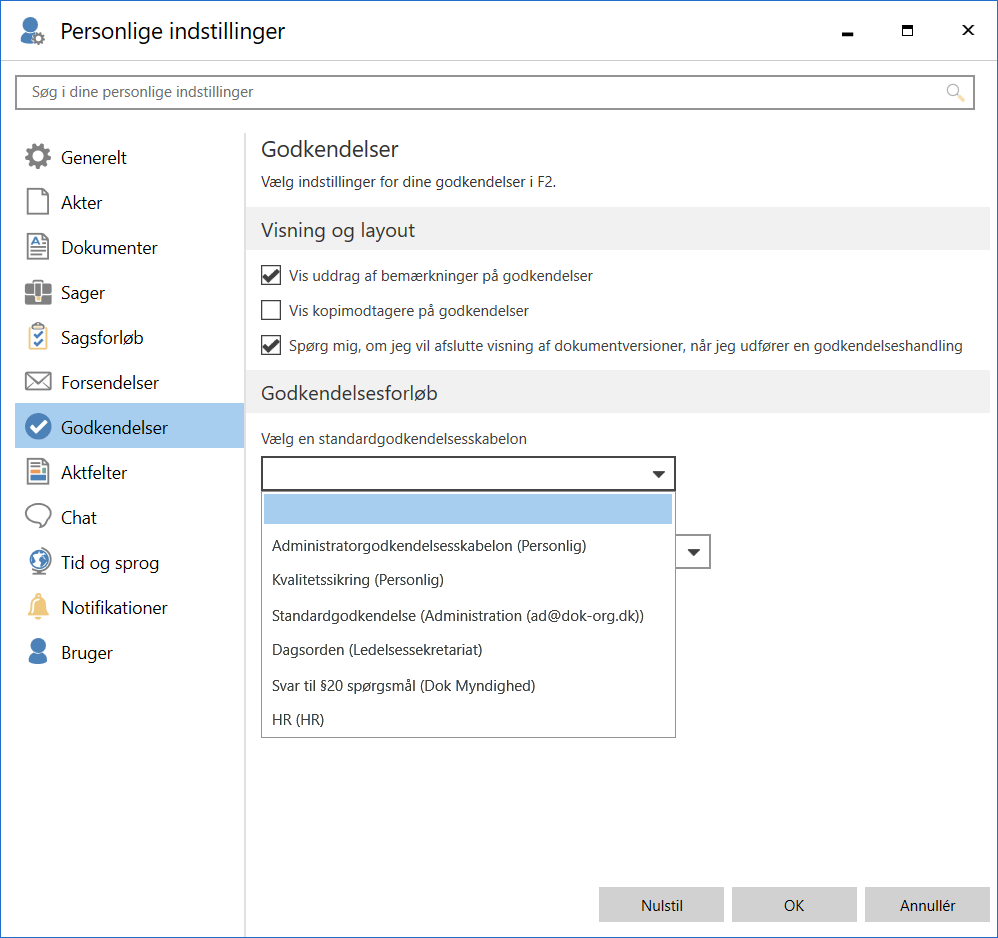Open the Akter page icon
Viewport: 998px width, 938px height.
[38, 202]
